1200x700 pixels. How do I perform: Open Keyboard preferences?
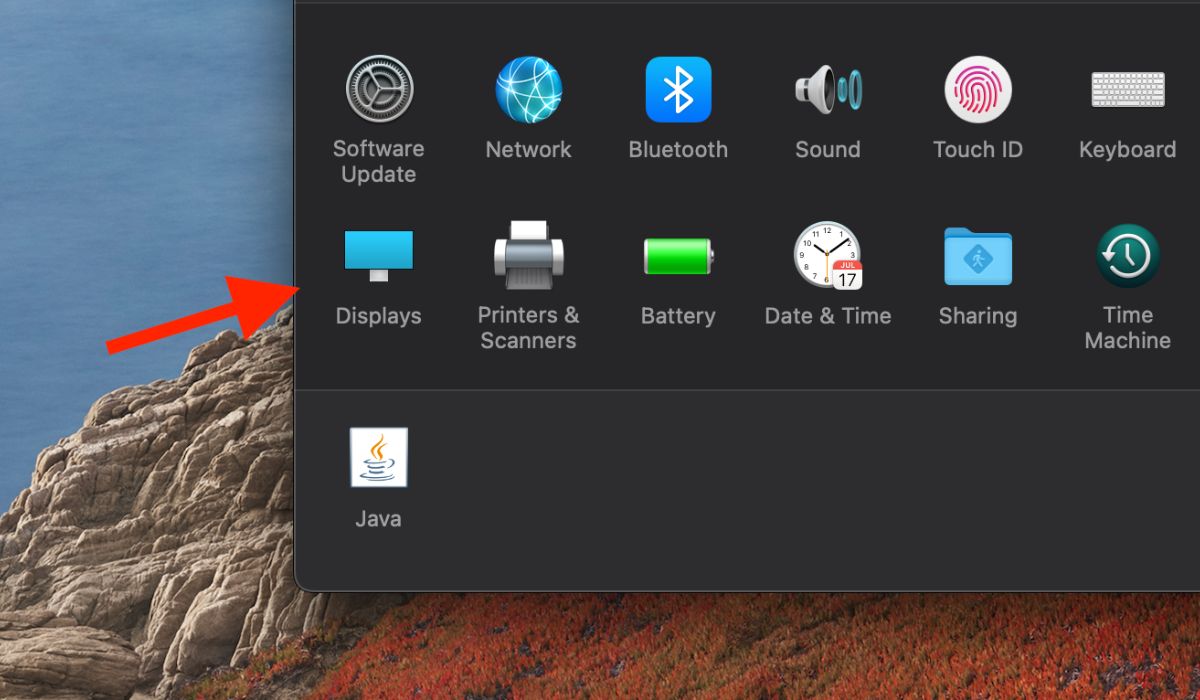coord(1127,88)
